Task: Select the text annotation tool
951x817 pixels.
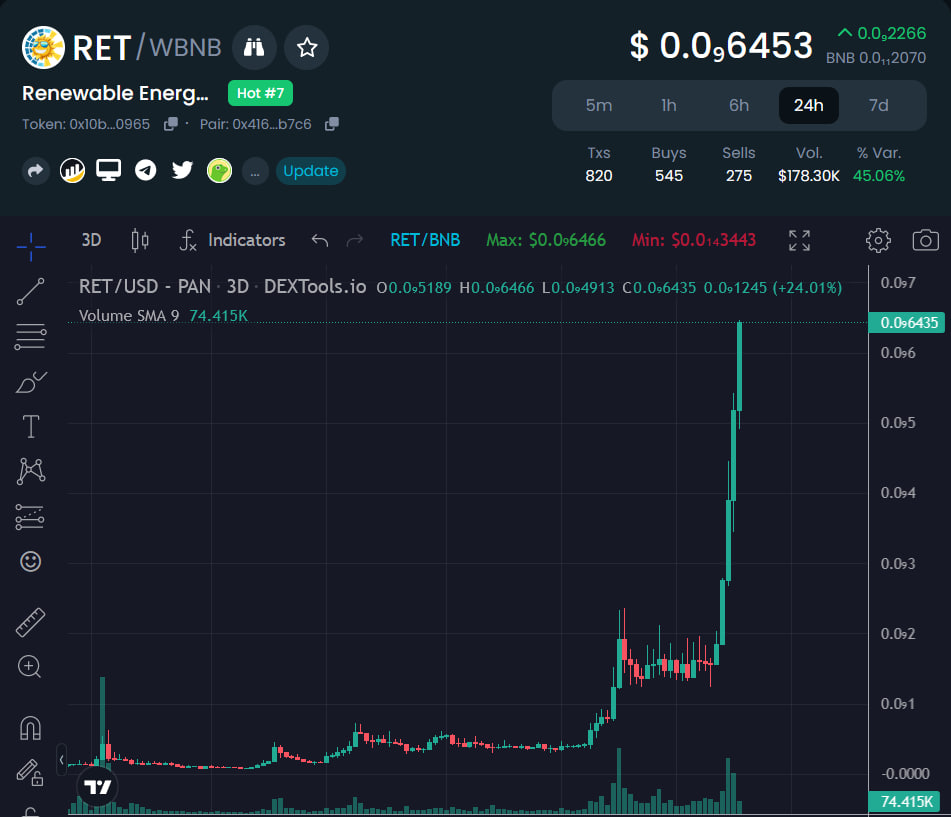Action: coord(30,426)
